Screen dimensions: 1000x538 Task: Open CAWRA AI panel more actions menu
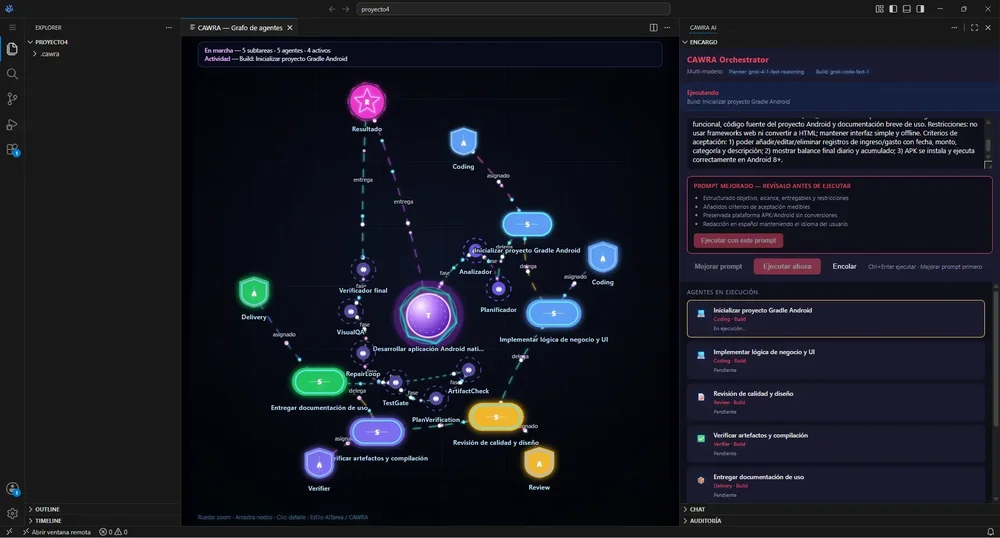(x=954, y=27)
